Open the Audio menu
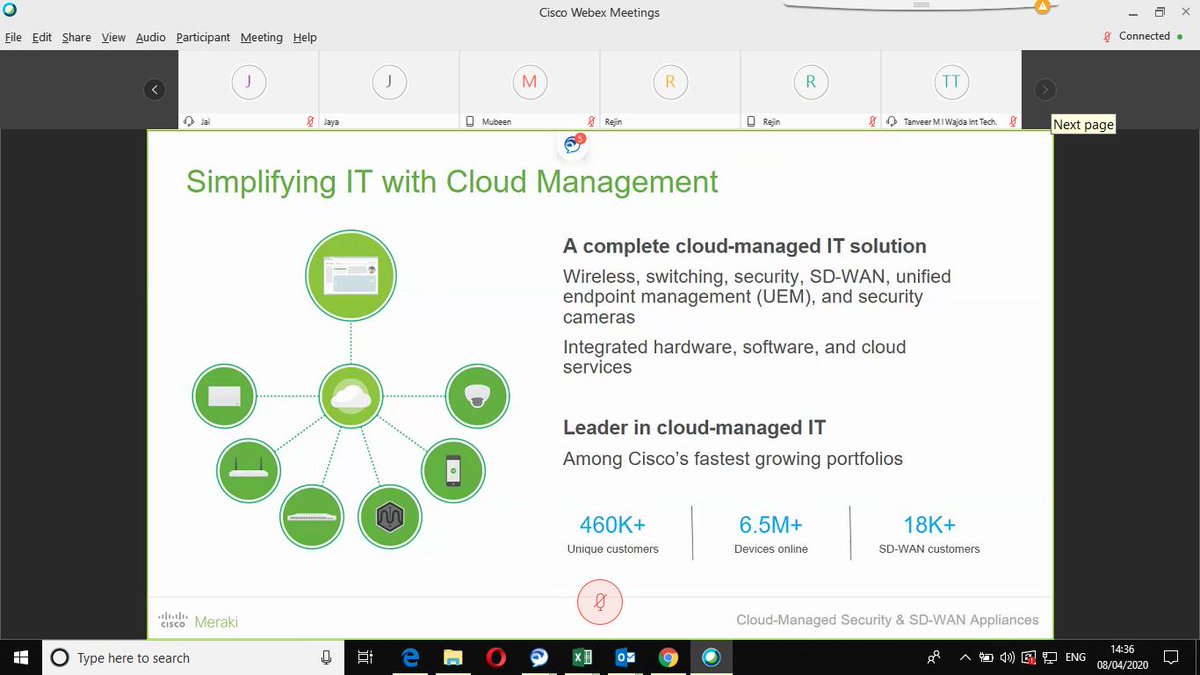The image size is (1200, 675). coord(151,37)
